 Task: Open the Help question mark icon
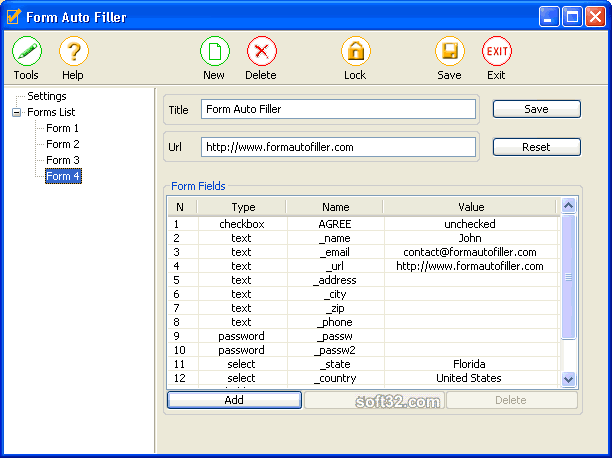click(74, 51)
